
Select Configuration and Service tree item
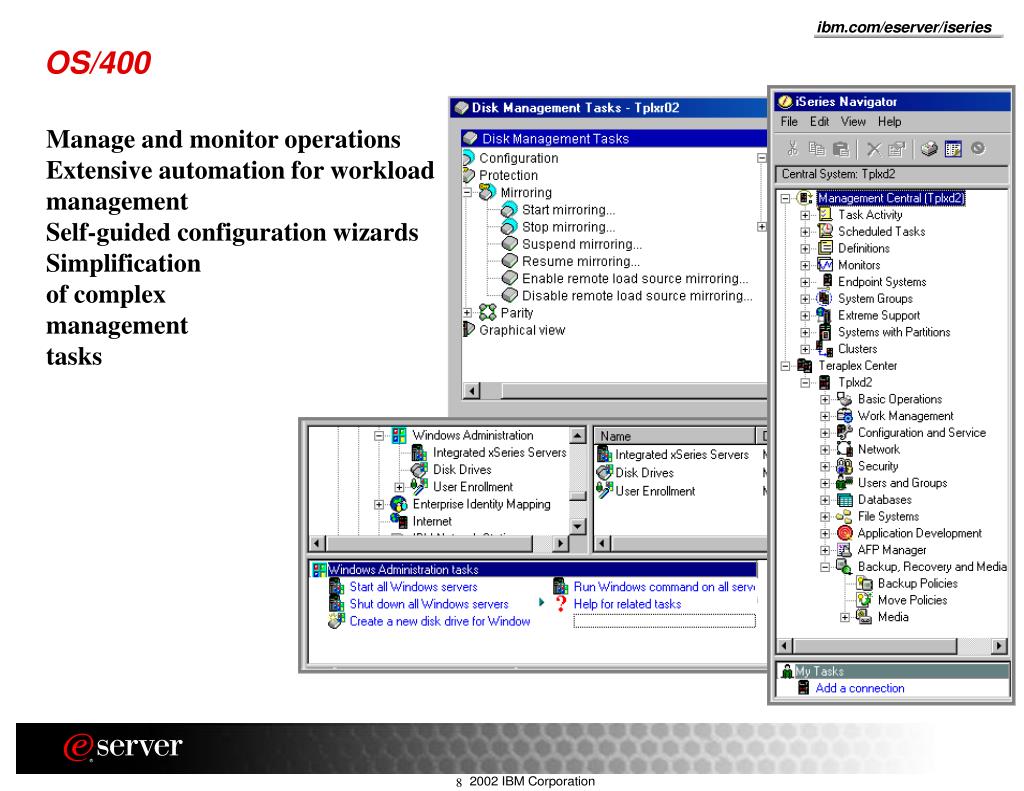tap(921, 432)
